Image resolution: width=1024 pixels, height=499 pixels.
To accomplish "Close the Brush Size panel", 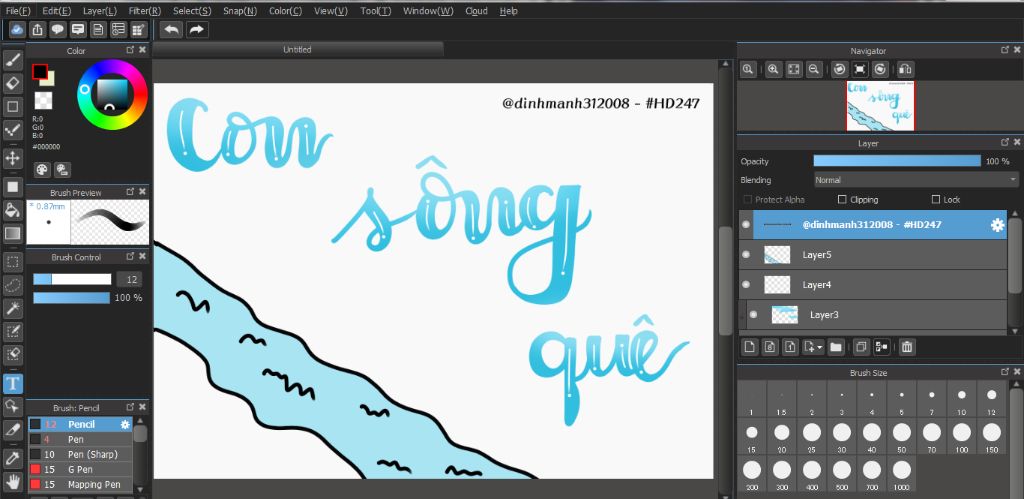I will click(1017, 372).
